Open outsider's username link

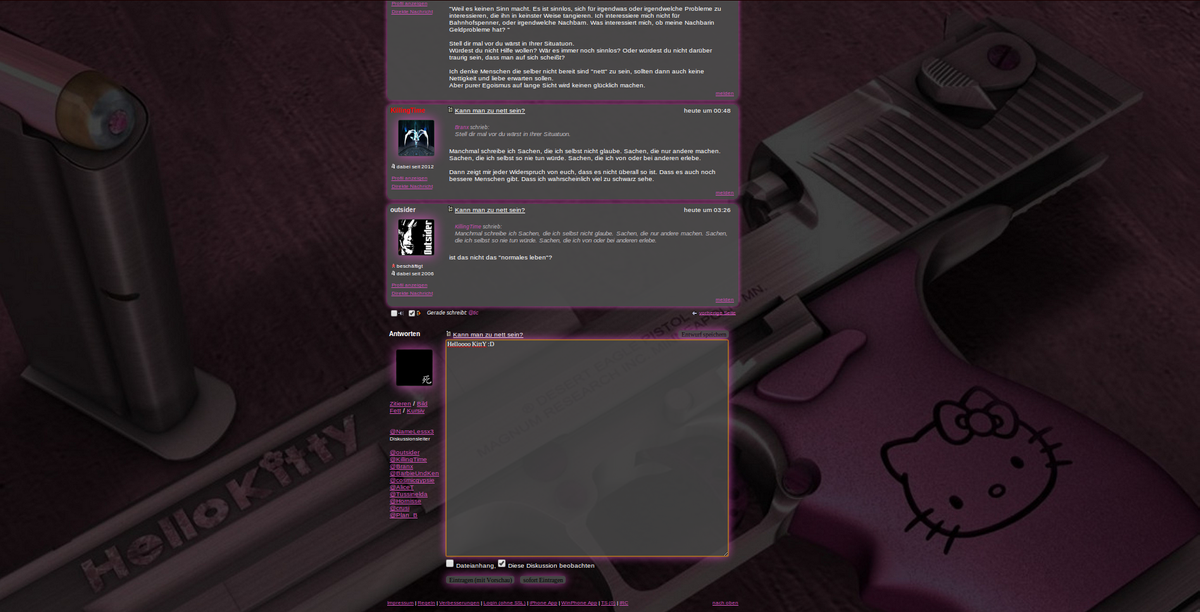coord(403,210)
